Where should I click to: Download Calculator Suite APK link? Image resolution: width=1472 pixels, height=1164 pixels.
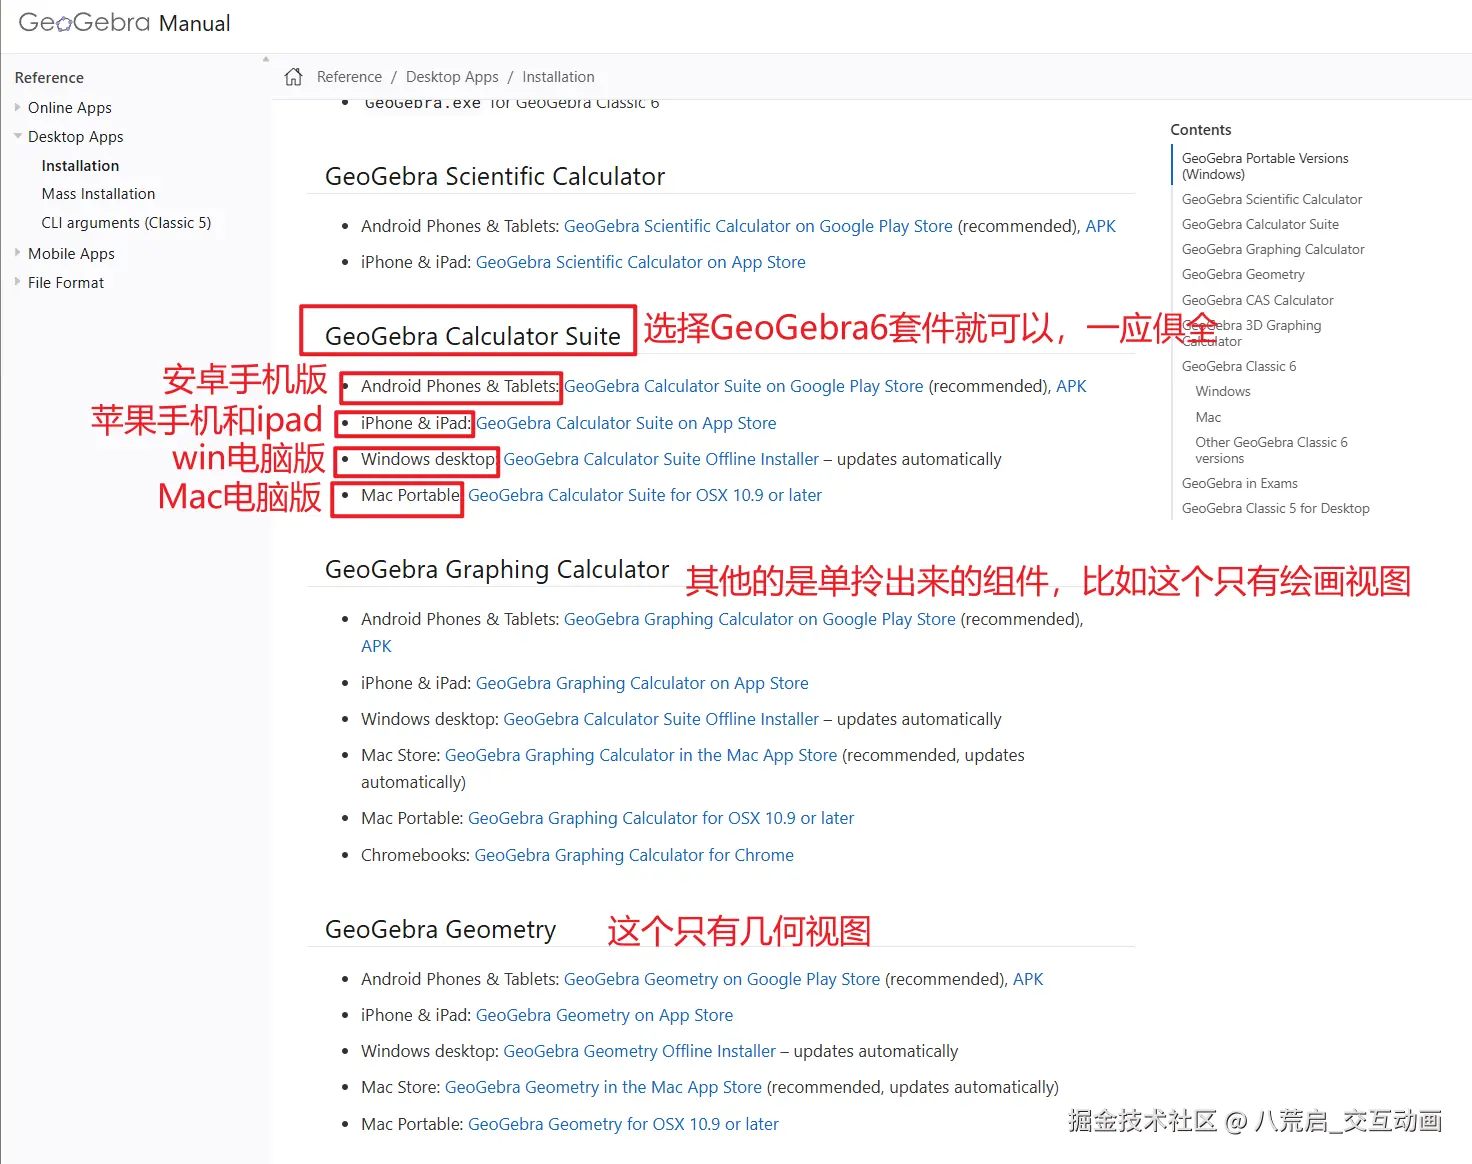pyautogui.click(x=1071, y=386)
